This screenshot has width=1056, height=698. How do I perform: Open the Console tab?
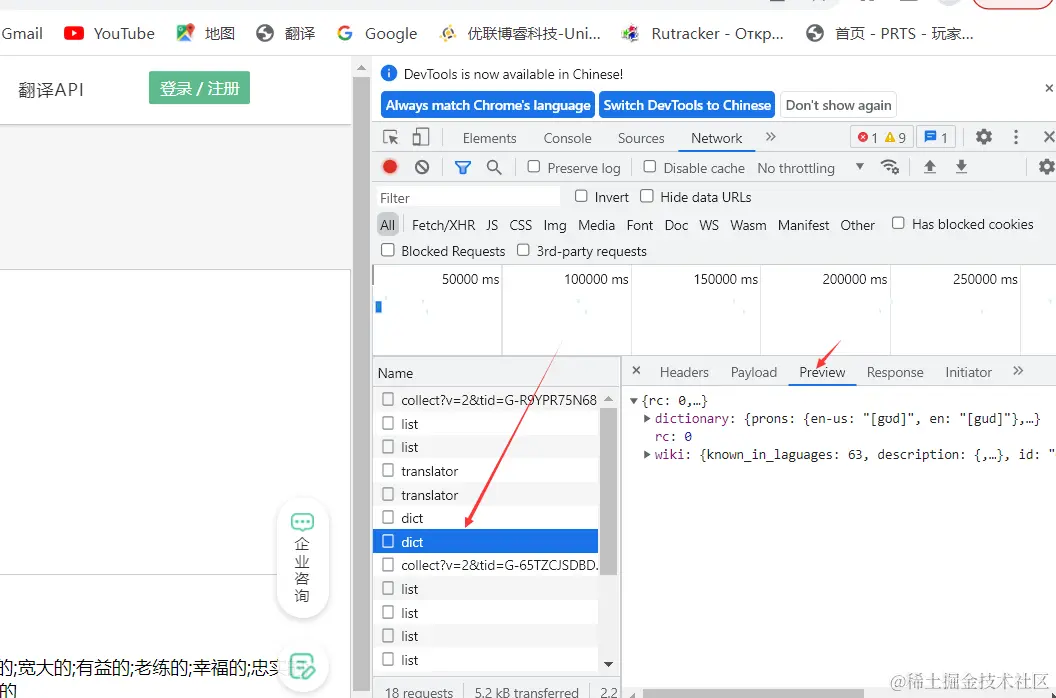click(x=568, y=138)
